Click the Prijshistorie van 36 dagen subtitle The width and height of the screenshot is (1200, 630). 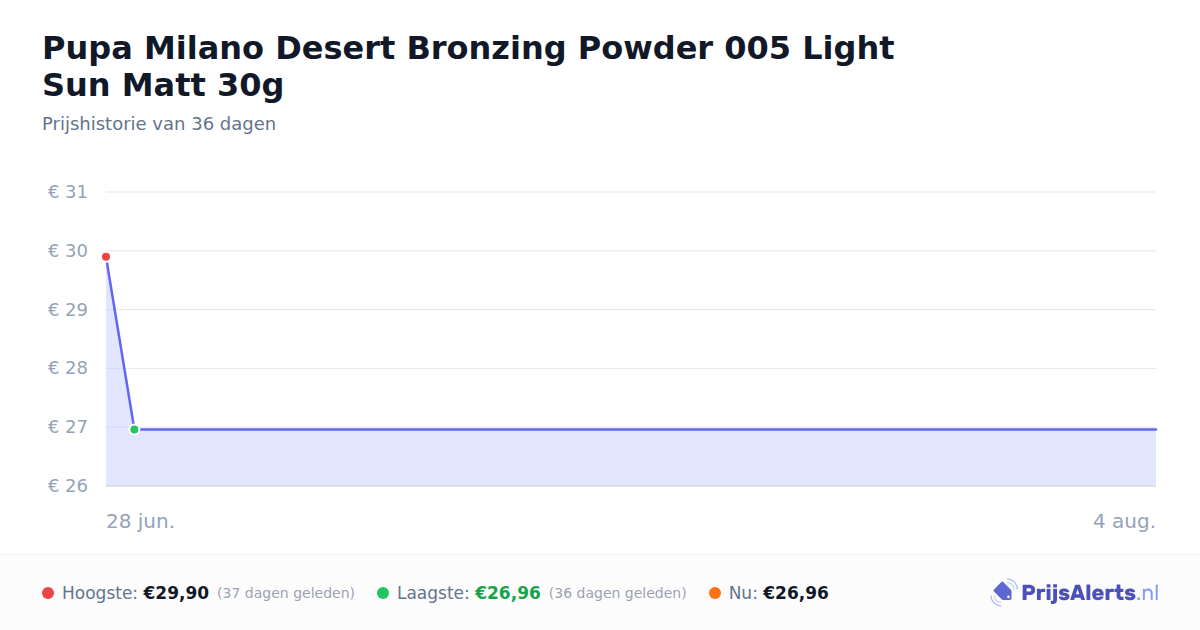click(159, 124)
